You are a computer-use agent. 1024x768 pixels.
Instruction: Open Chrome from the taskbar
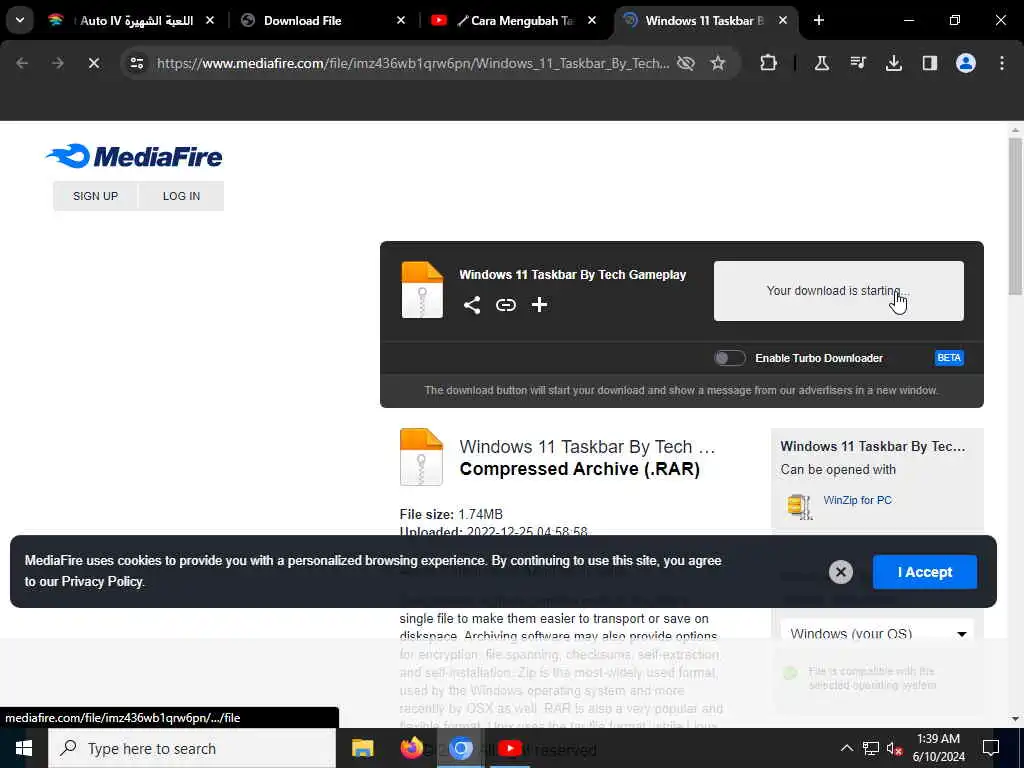click(460, 748)
